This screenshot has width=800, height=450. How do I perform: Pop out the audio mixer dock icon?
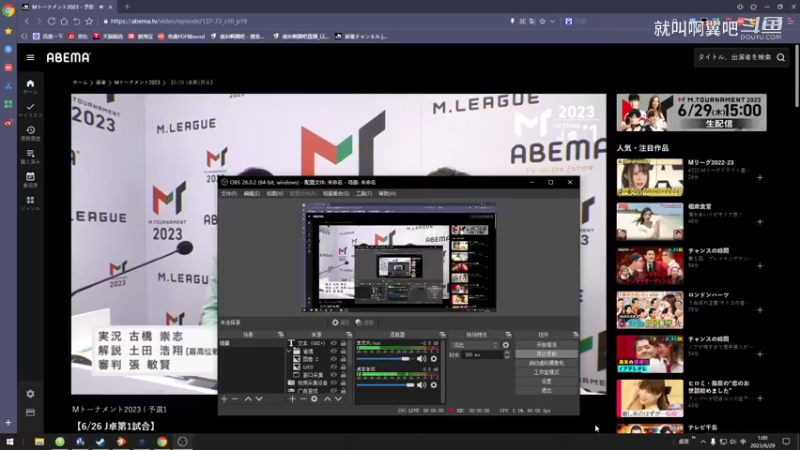click(442, 335)
